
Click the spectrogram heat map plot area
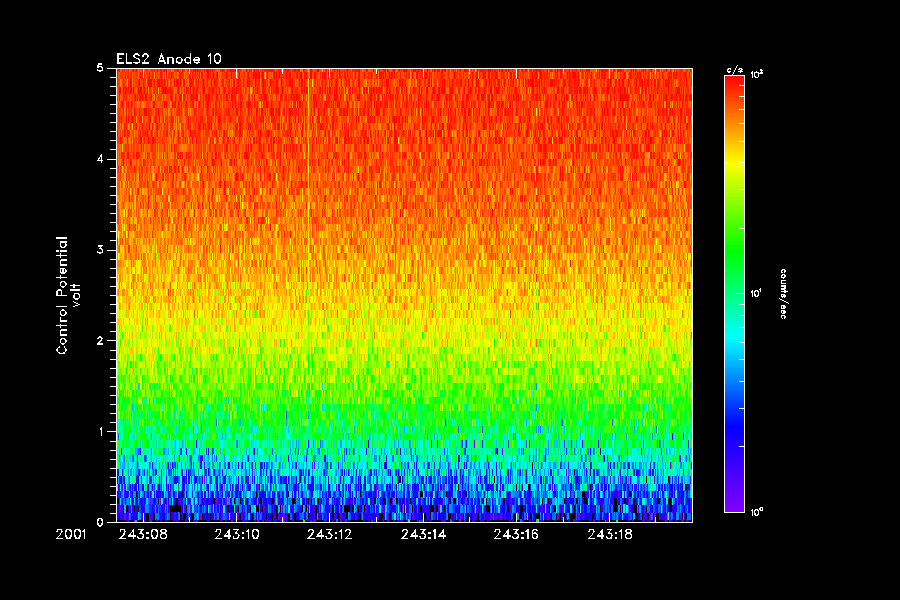pyautogui.click(x=405, y=295)
